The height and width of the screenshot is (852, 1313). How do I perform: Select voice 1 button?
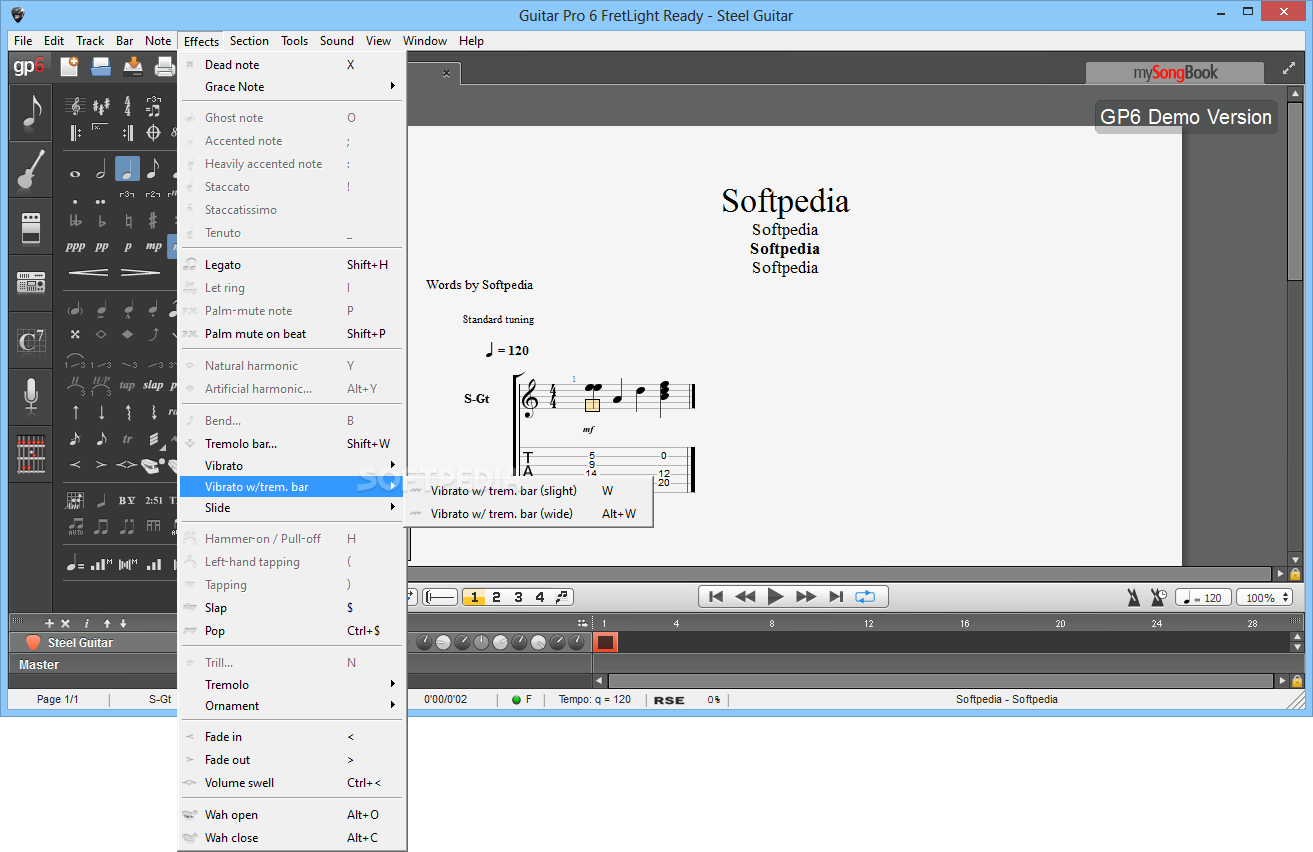(474, 597)
